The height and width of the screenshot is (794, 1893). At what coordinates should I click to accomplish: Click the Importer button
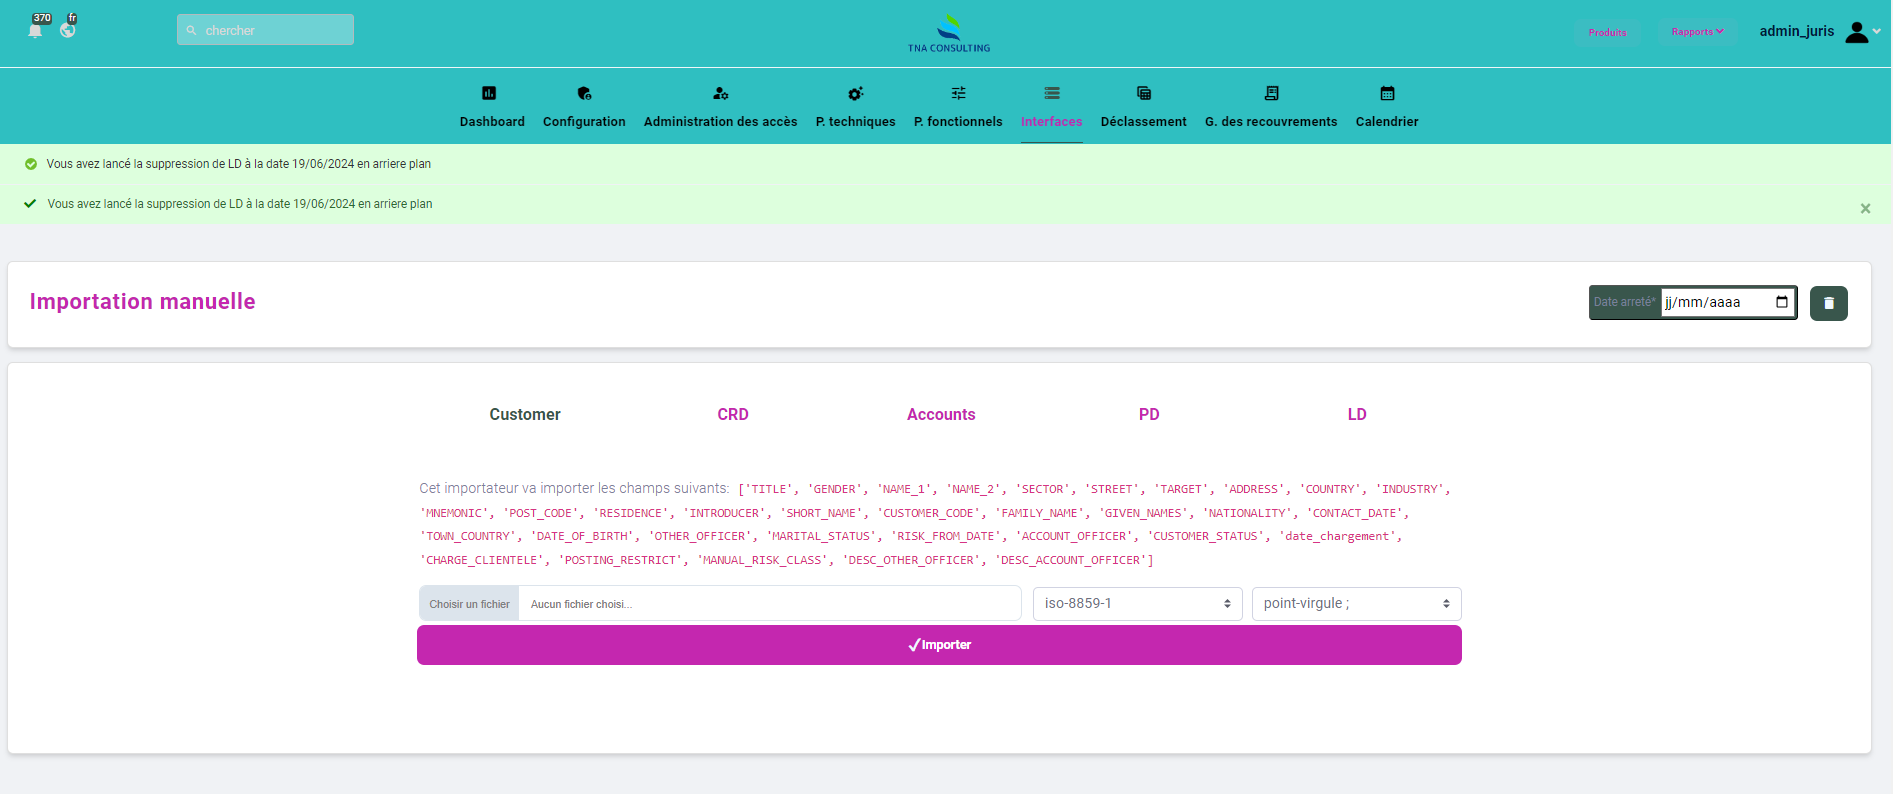(939, 645)
